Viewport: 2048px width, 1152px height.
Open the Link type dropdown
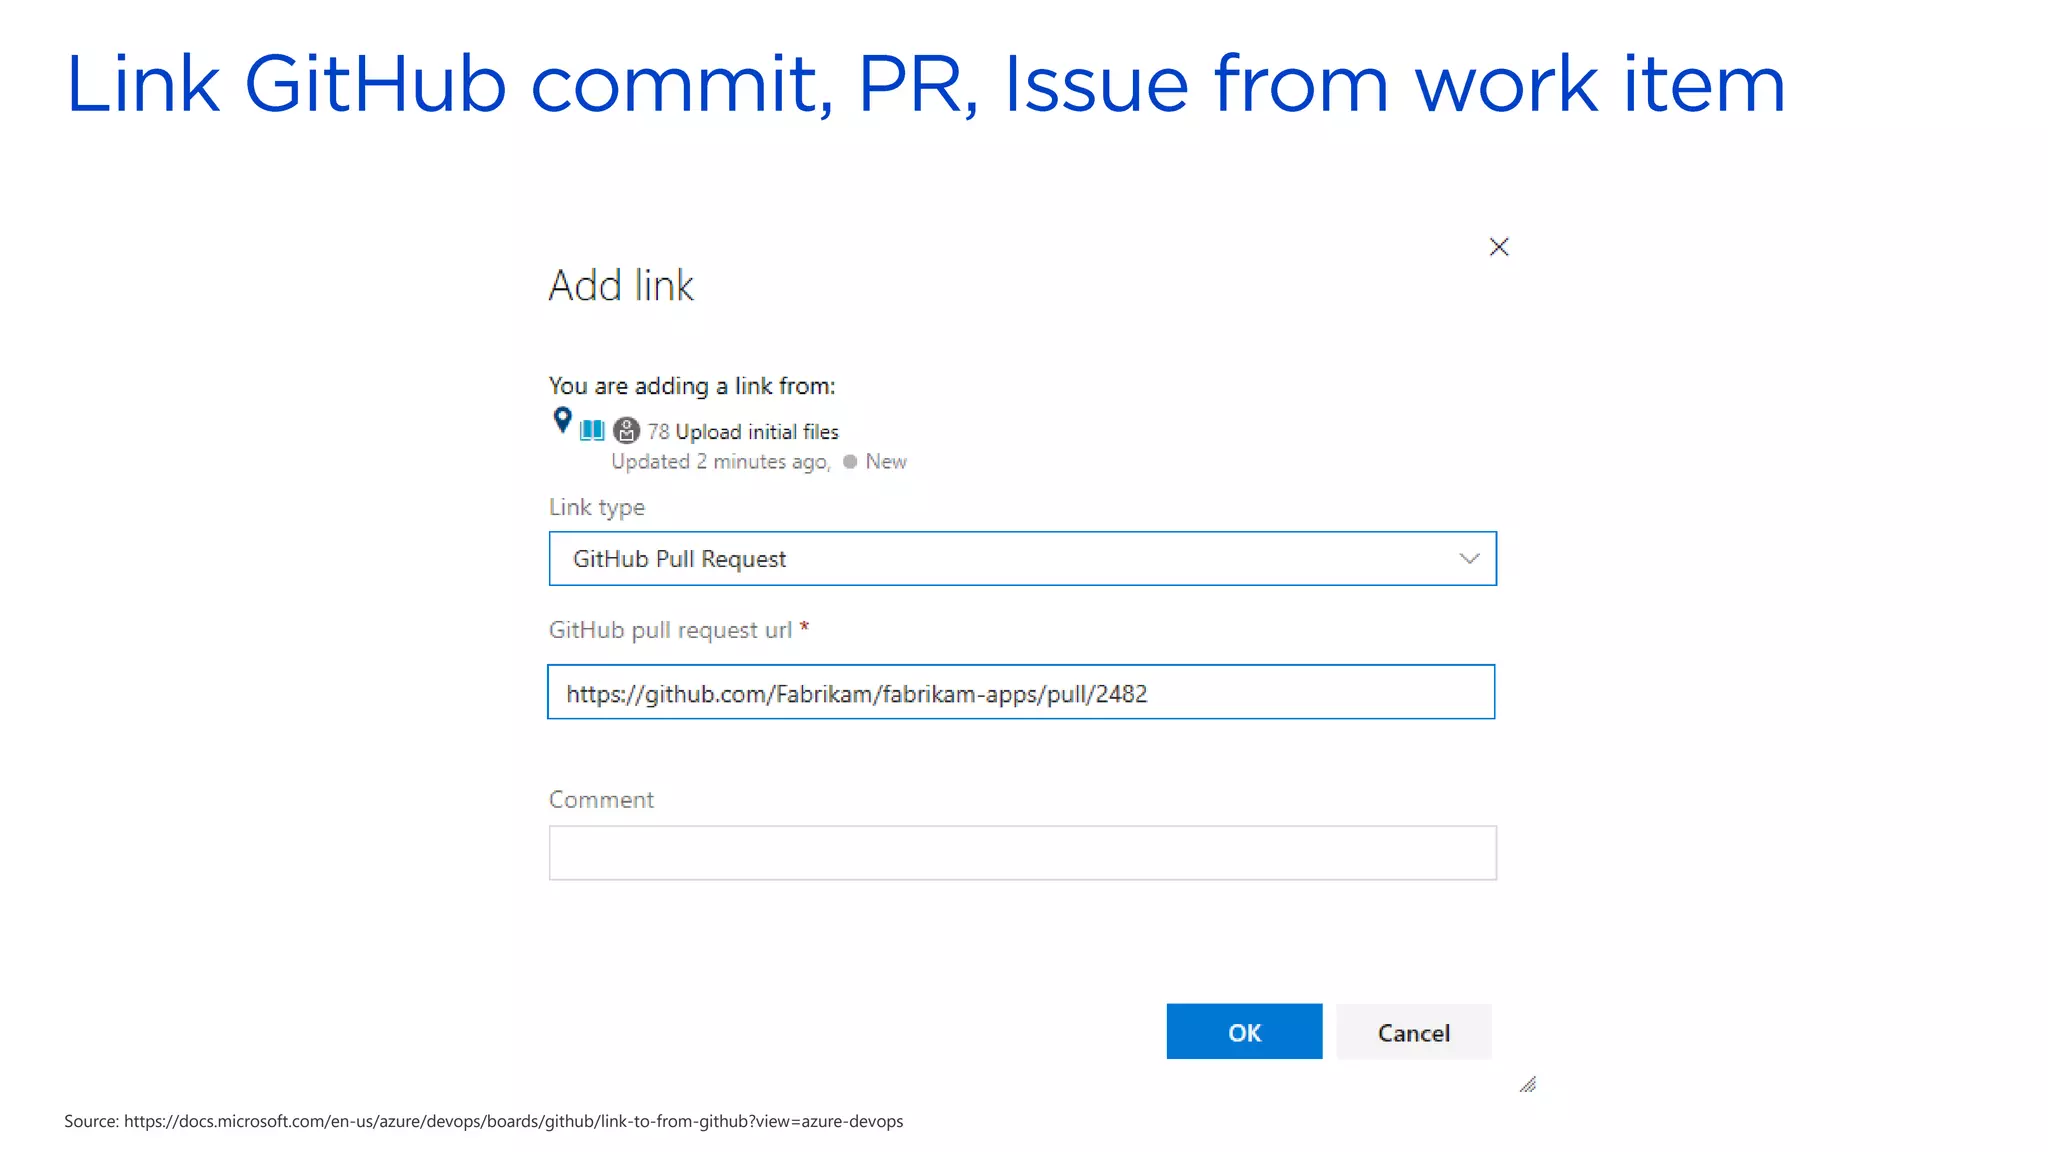1022,559
